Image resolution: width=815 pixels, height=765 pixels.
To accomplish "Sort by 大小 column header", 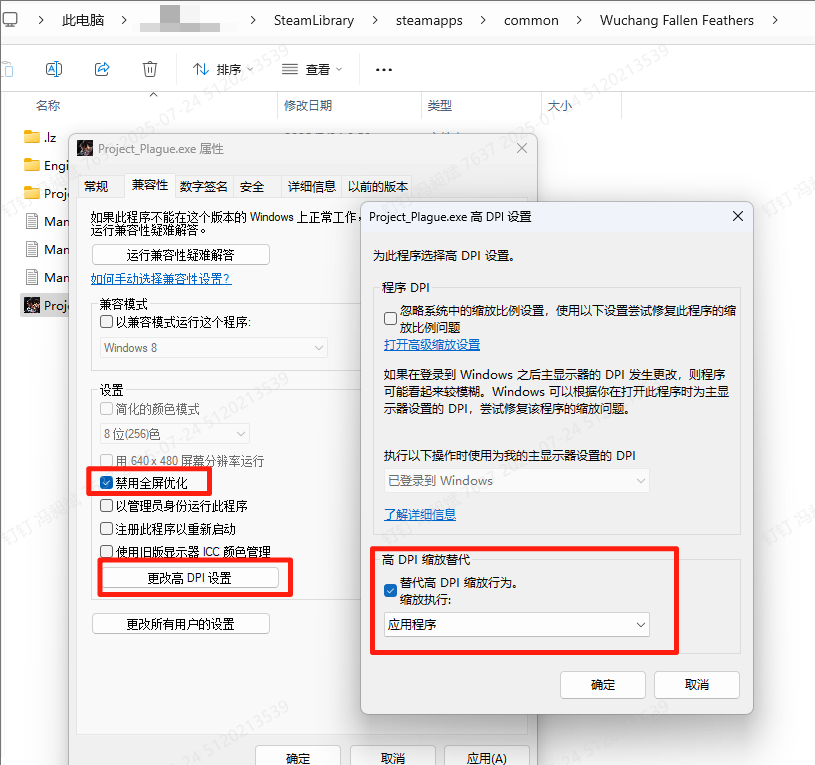I will pos(560,105).
